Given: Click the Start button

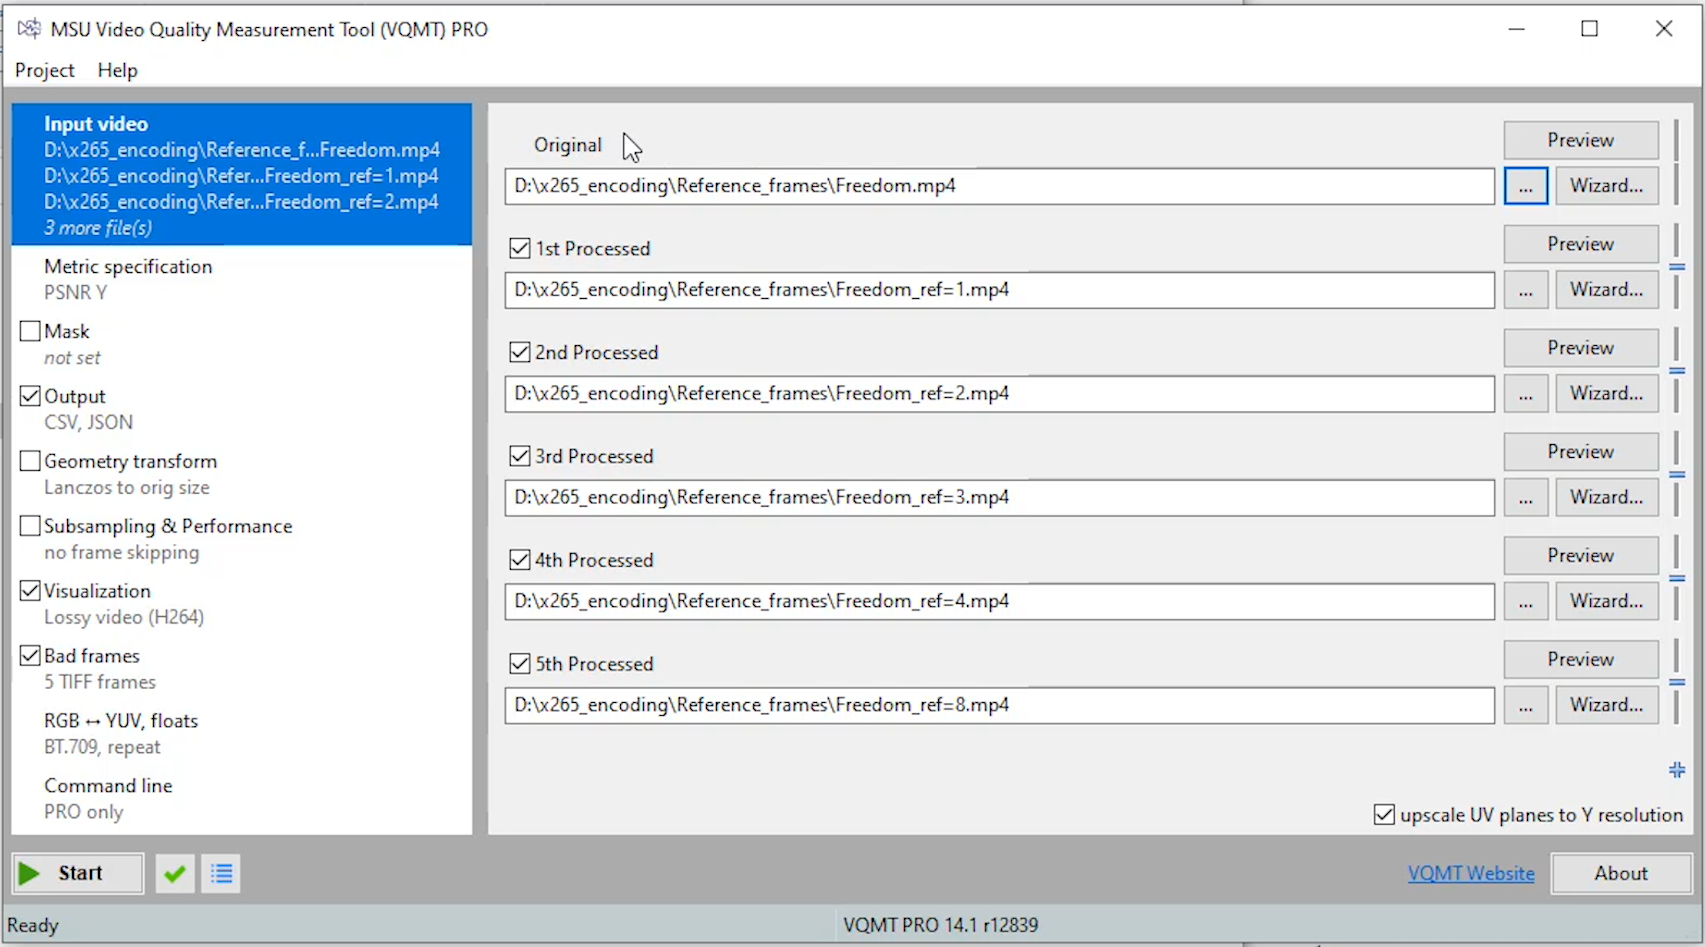Looking at the screenshot, I should click(x=78, y=873).
